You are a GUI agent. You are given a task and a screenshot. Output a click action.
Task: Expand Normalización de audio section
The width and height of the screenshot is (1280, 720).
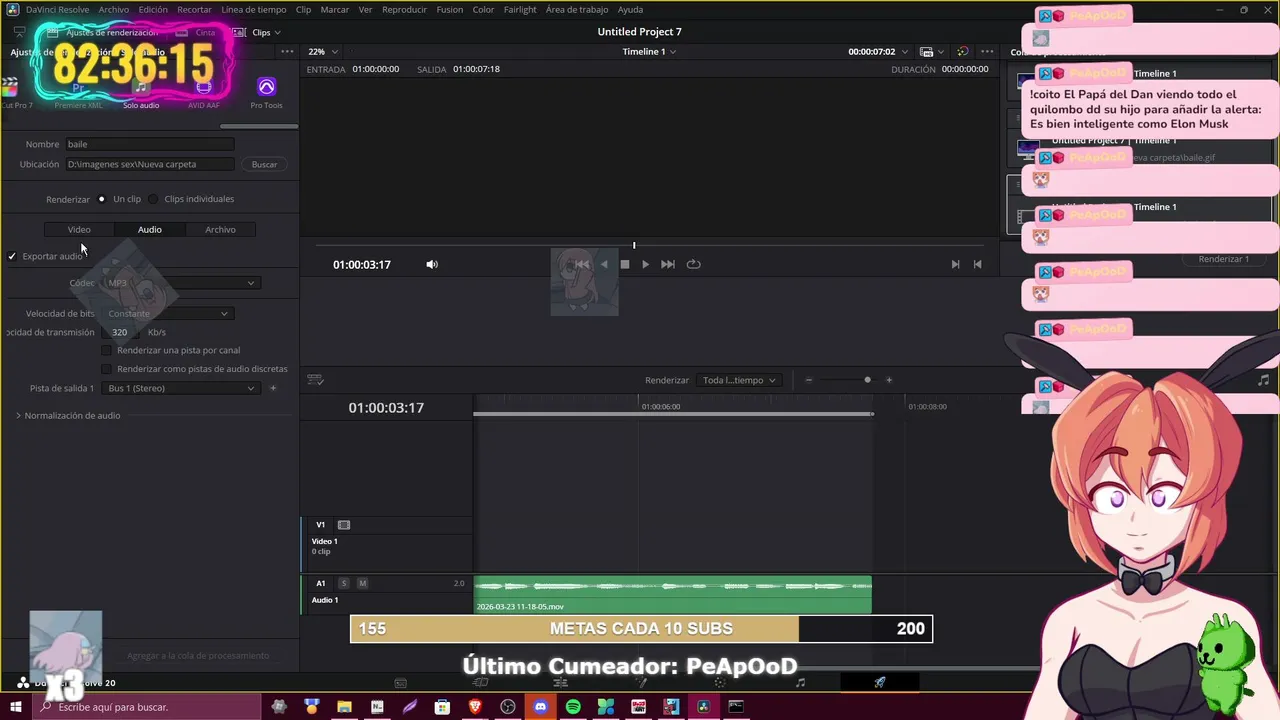[67, 415]
